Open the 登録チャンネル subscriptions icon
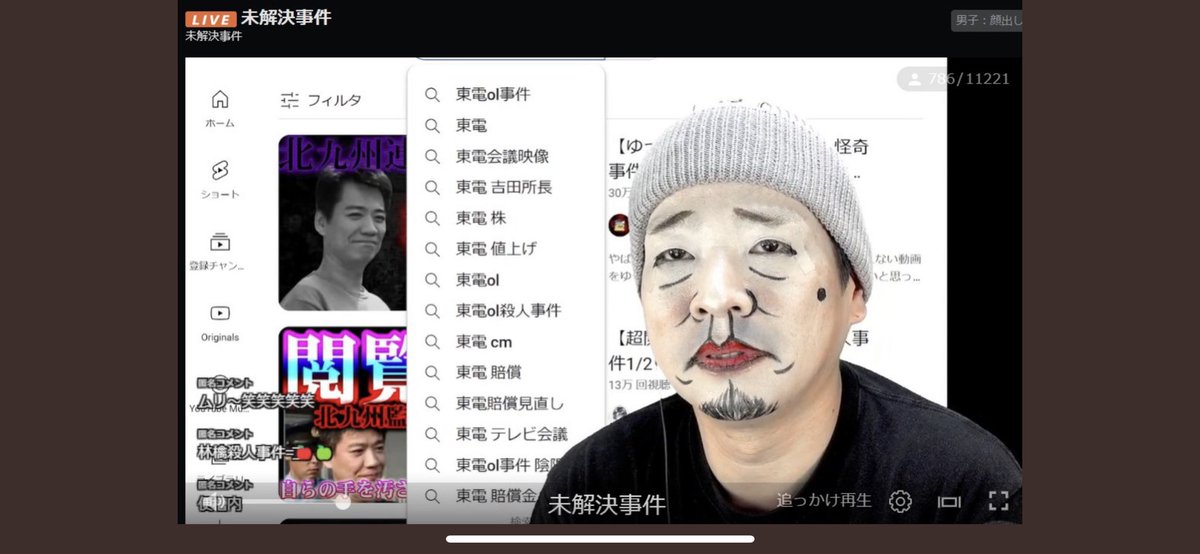 [x=220, y=242]
